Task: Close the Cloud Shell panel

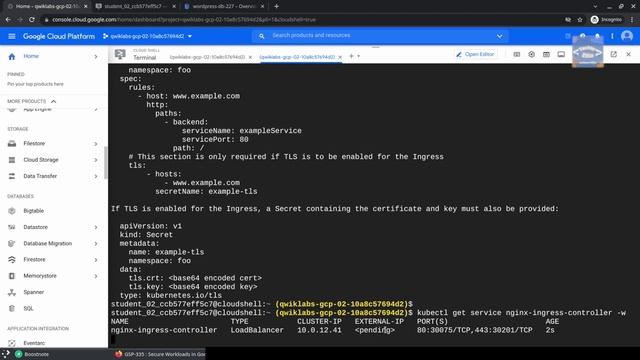Action: tap(629, 54)
